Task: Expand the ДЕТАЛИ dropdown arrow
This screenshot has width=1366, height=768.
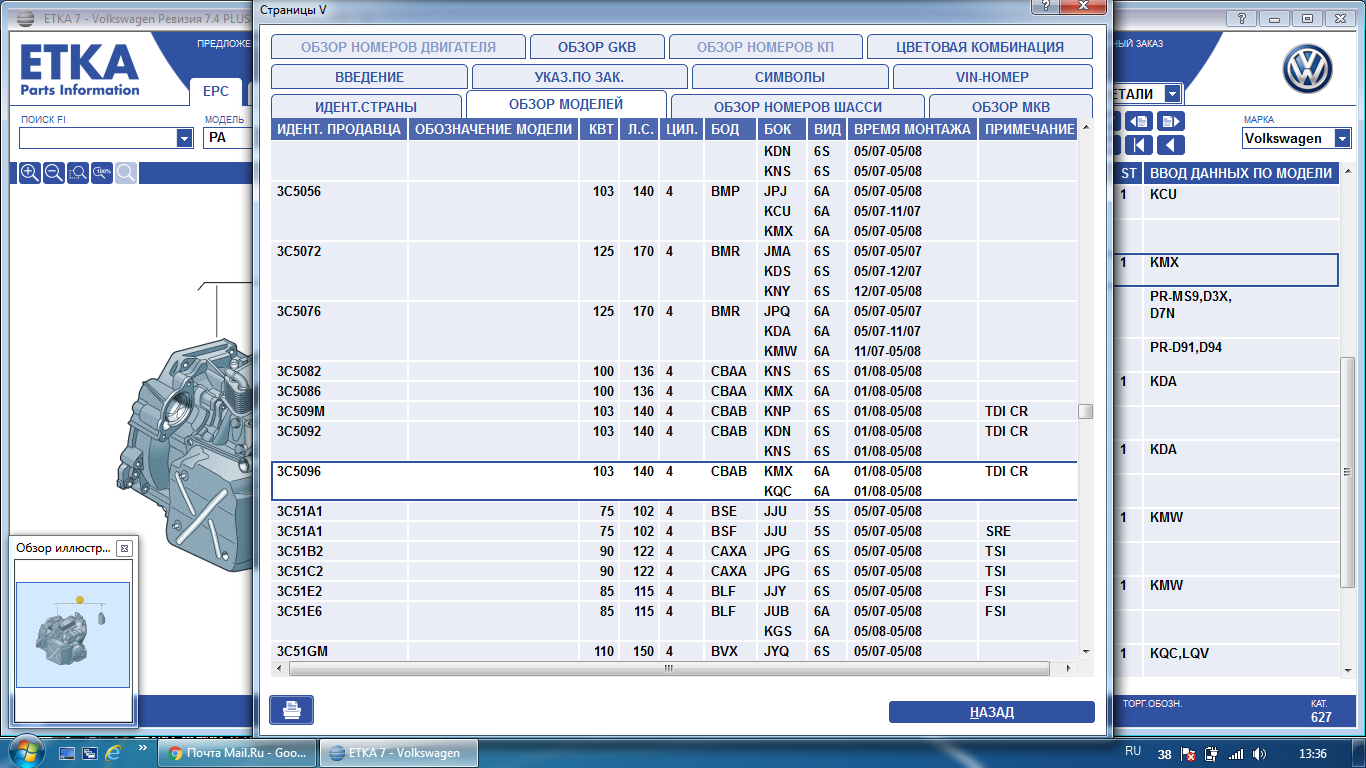Action: click(1171, 94)
